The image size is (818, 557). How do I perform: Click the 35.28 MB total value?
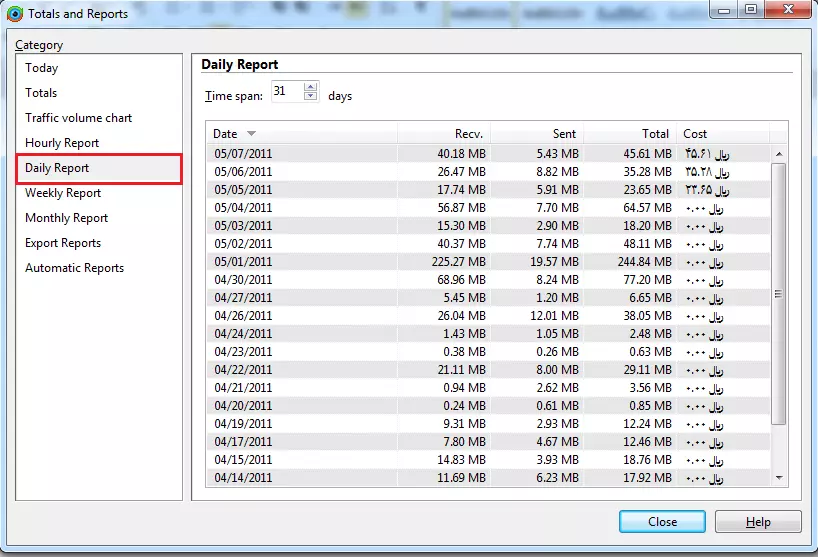[x=647, y=172]
